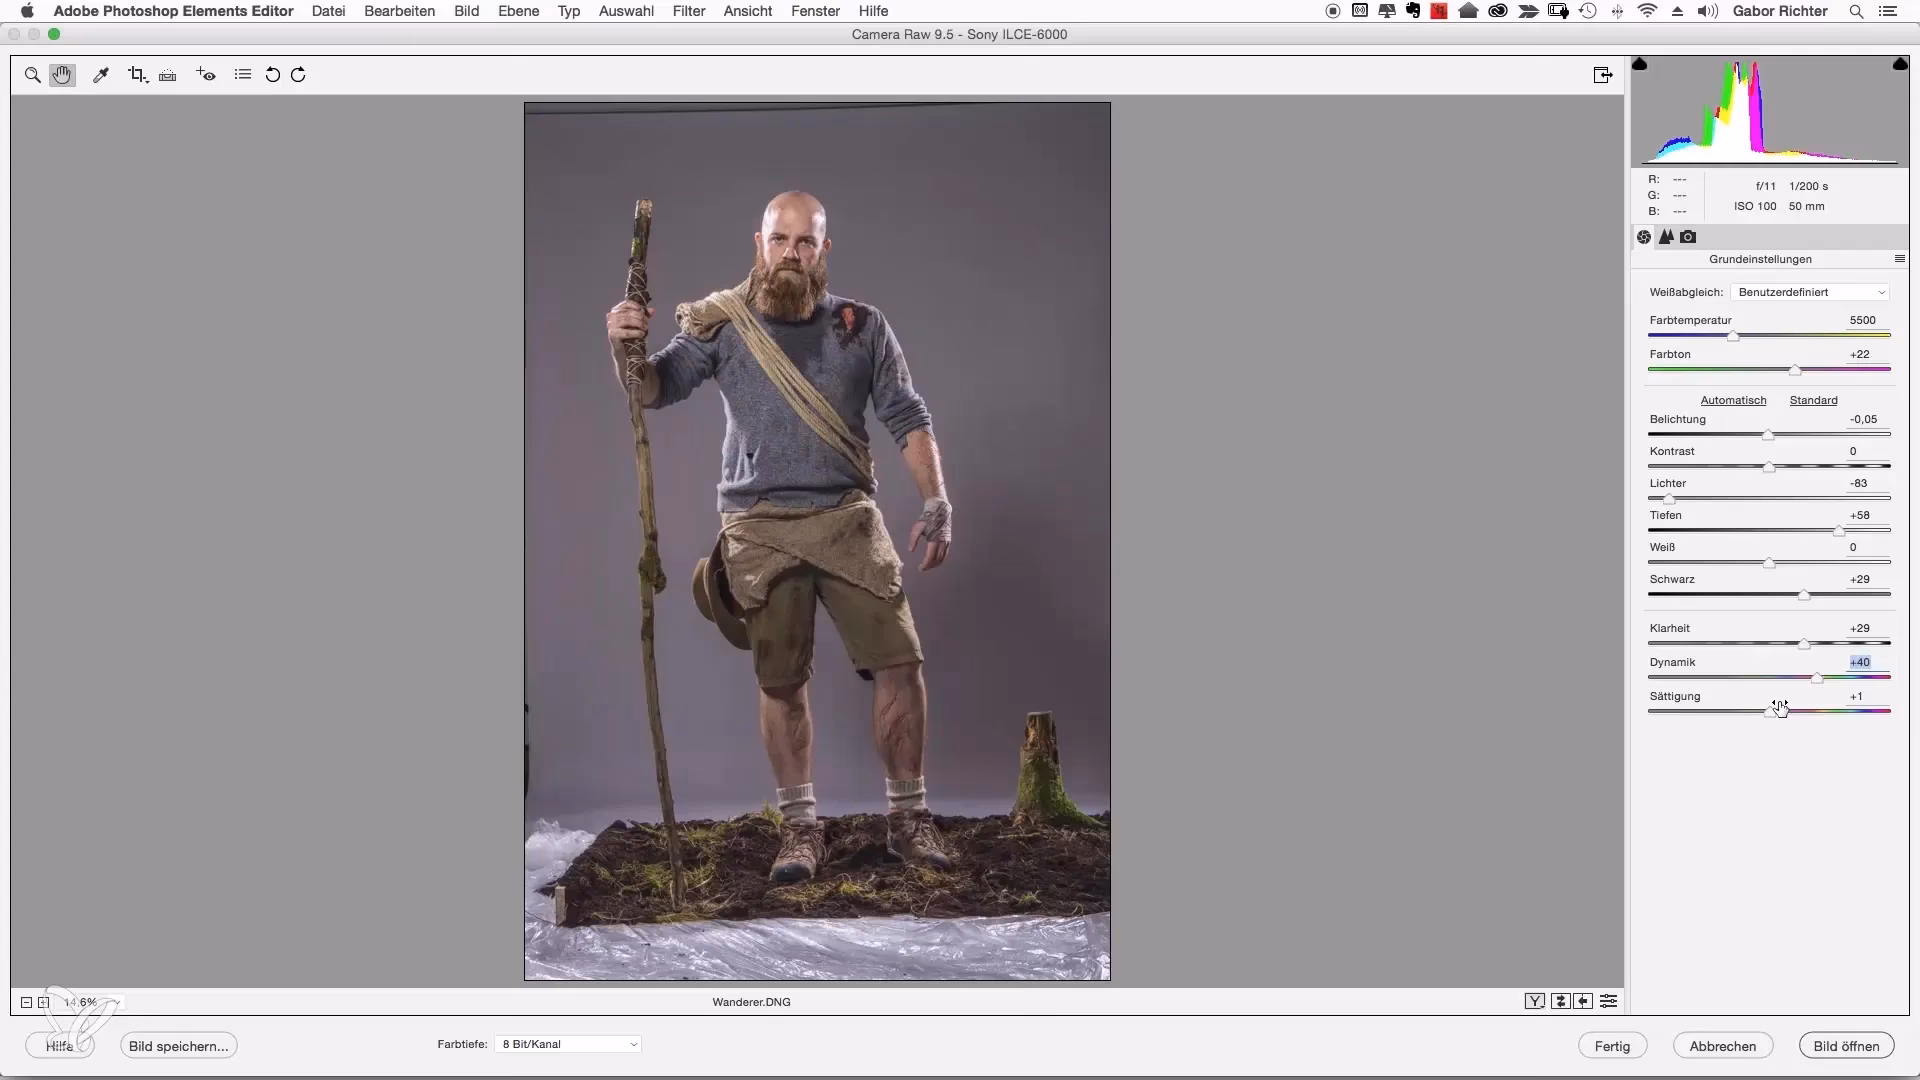Open the Farbtiefe bit depth dropdown

(x=567, y=1043)
